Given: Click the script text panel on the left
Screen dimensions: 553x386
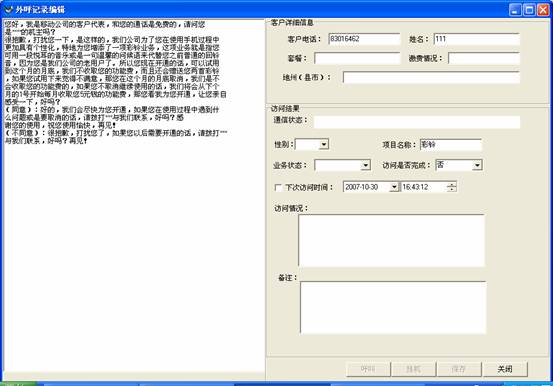Looking at the screenshot, I should (x=134, y=196).
